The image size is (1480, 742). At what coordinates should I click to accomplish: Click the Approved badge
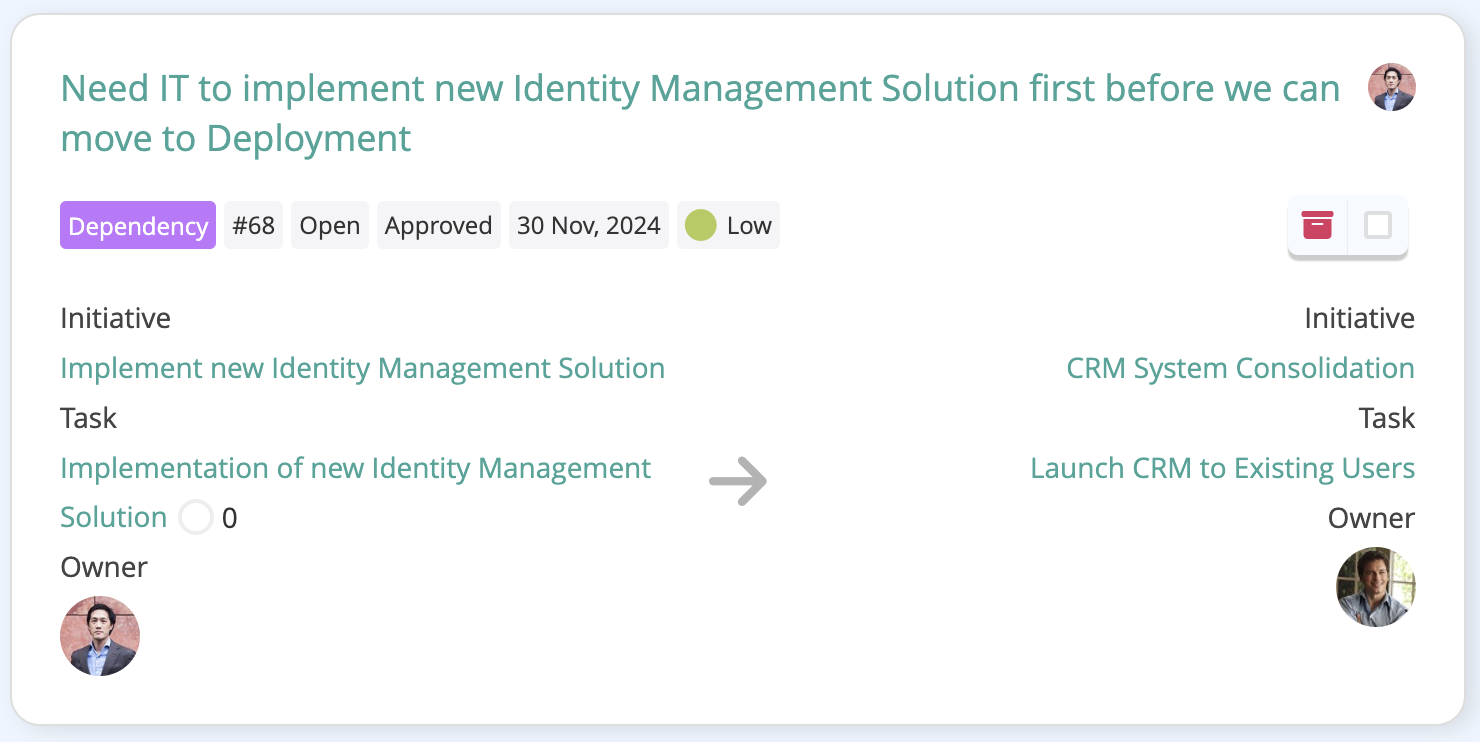[x=439, y=225]
